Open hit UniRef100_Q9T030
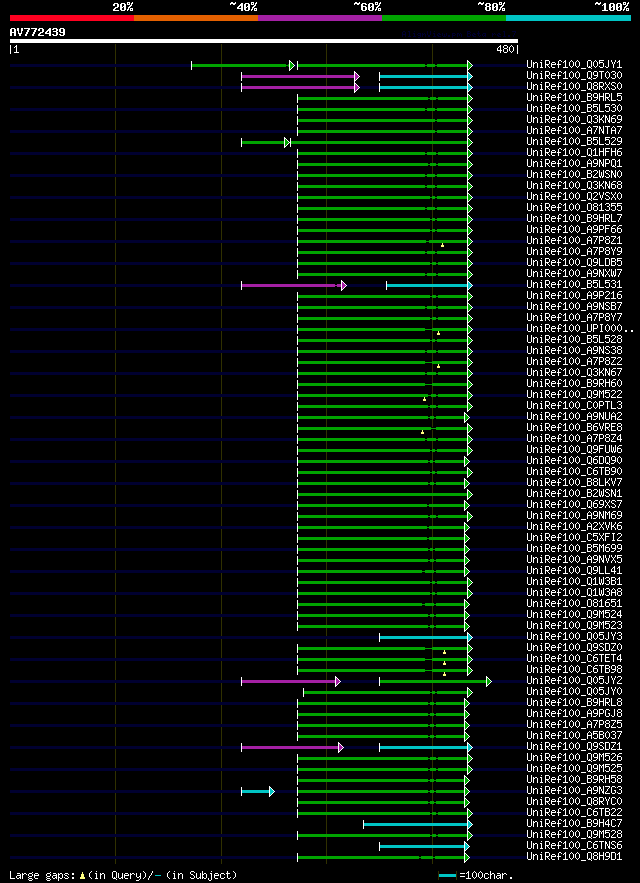The height and width of the screenshot is (883, 640). 574,75
